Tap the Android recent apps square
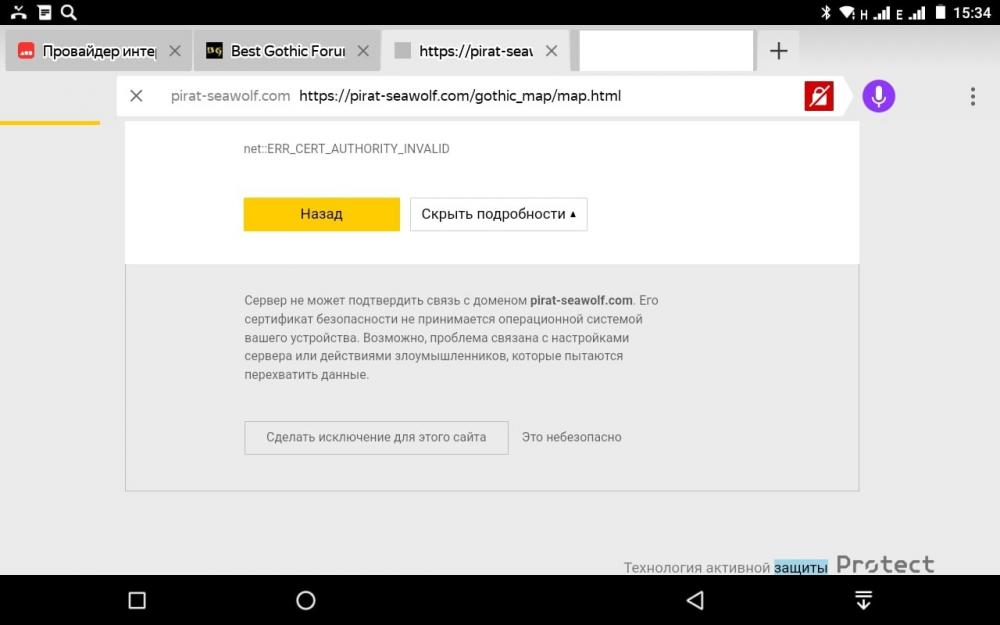The height and width of the screenshot is (625, 1000). click(137, 600)
